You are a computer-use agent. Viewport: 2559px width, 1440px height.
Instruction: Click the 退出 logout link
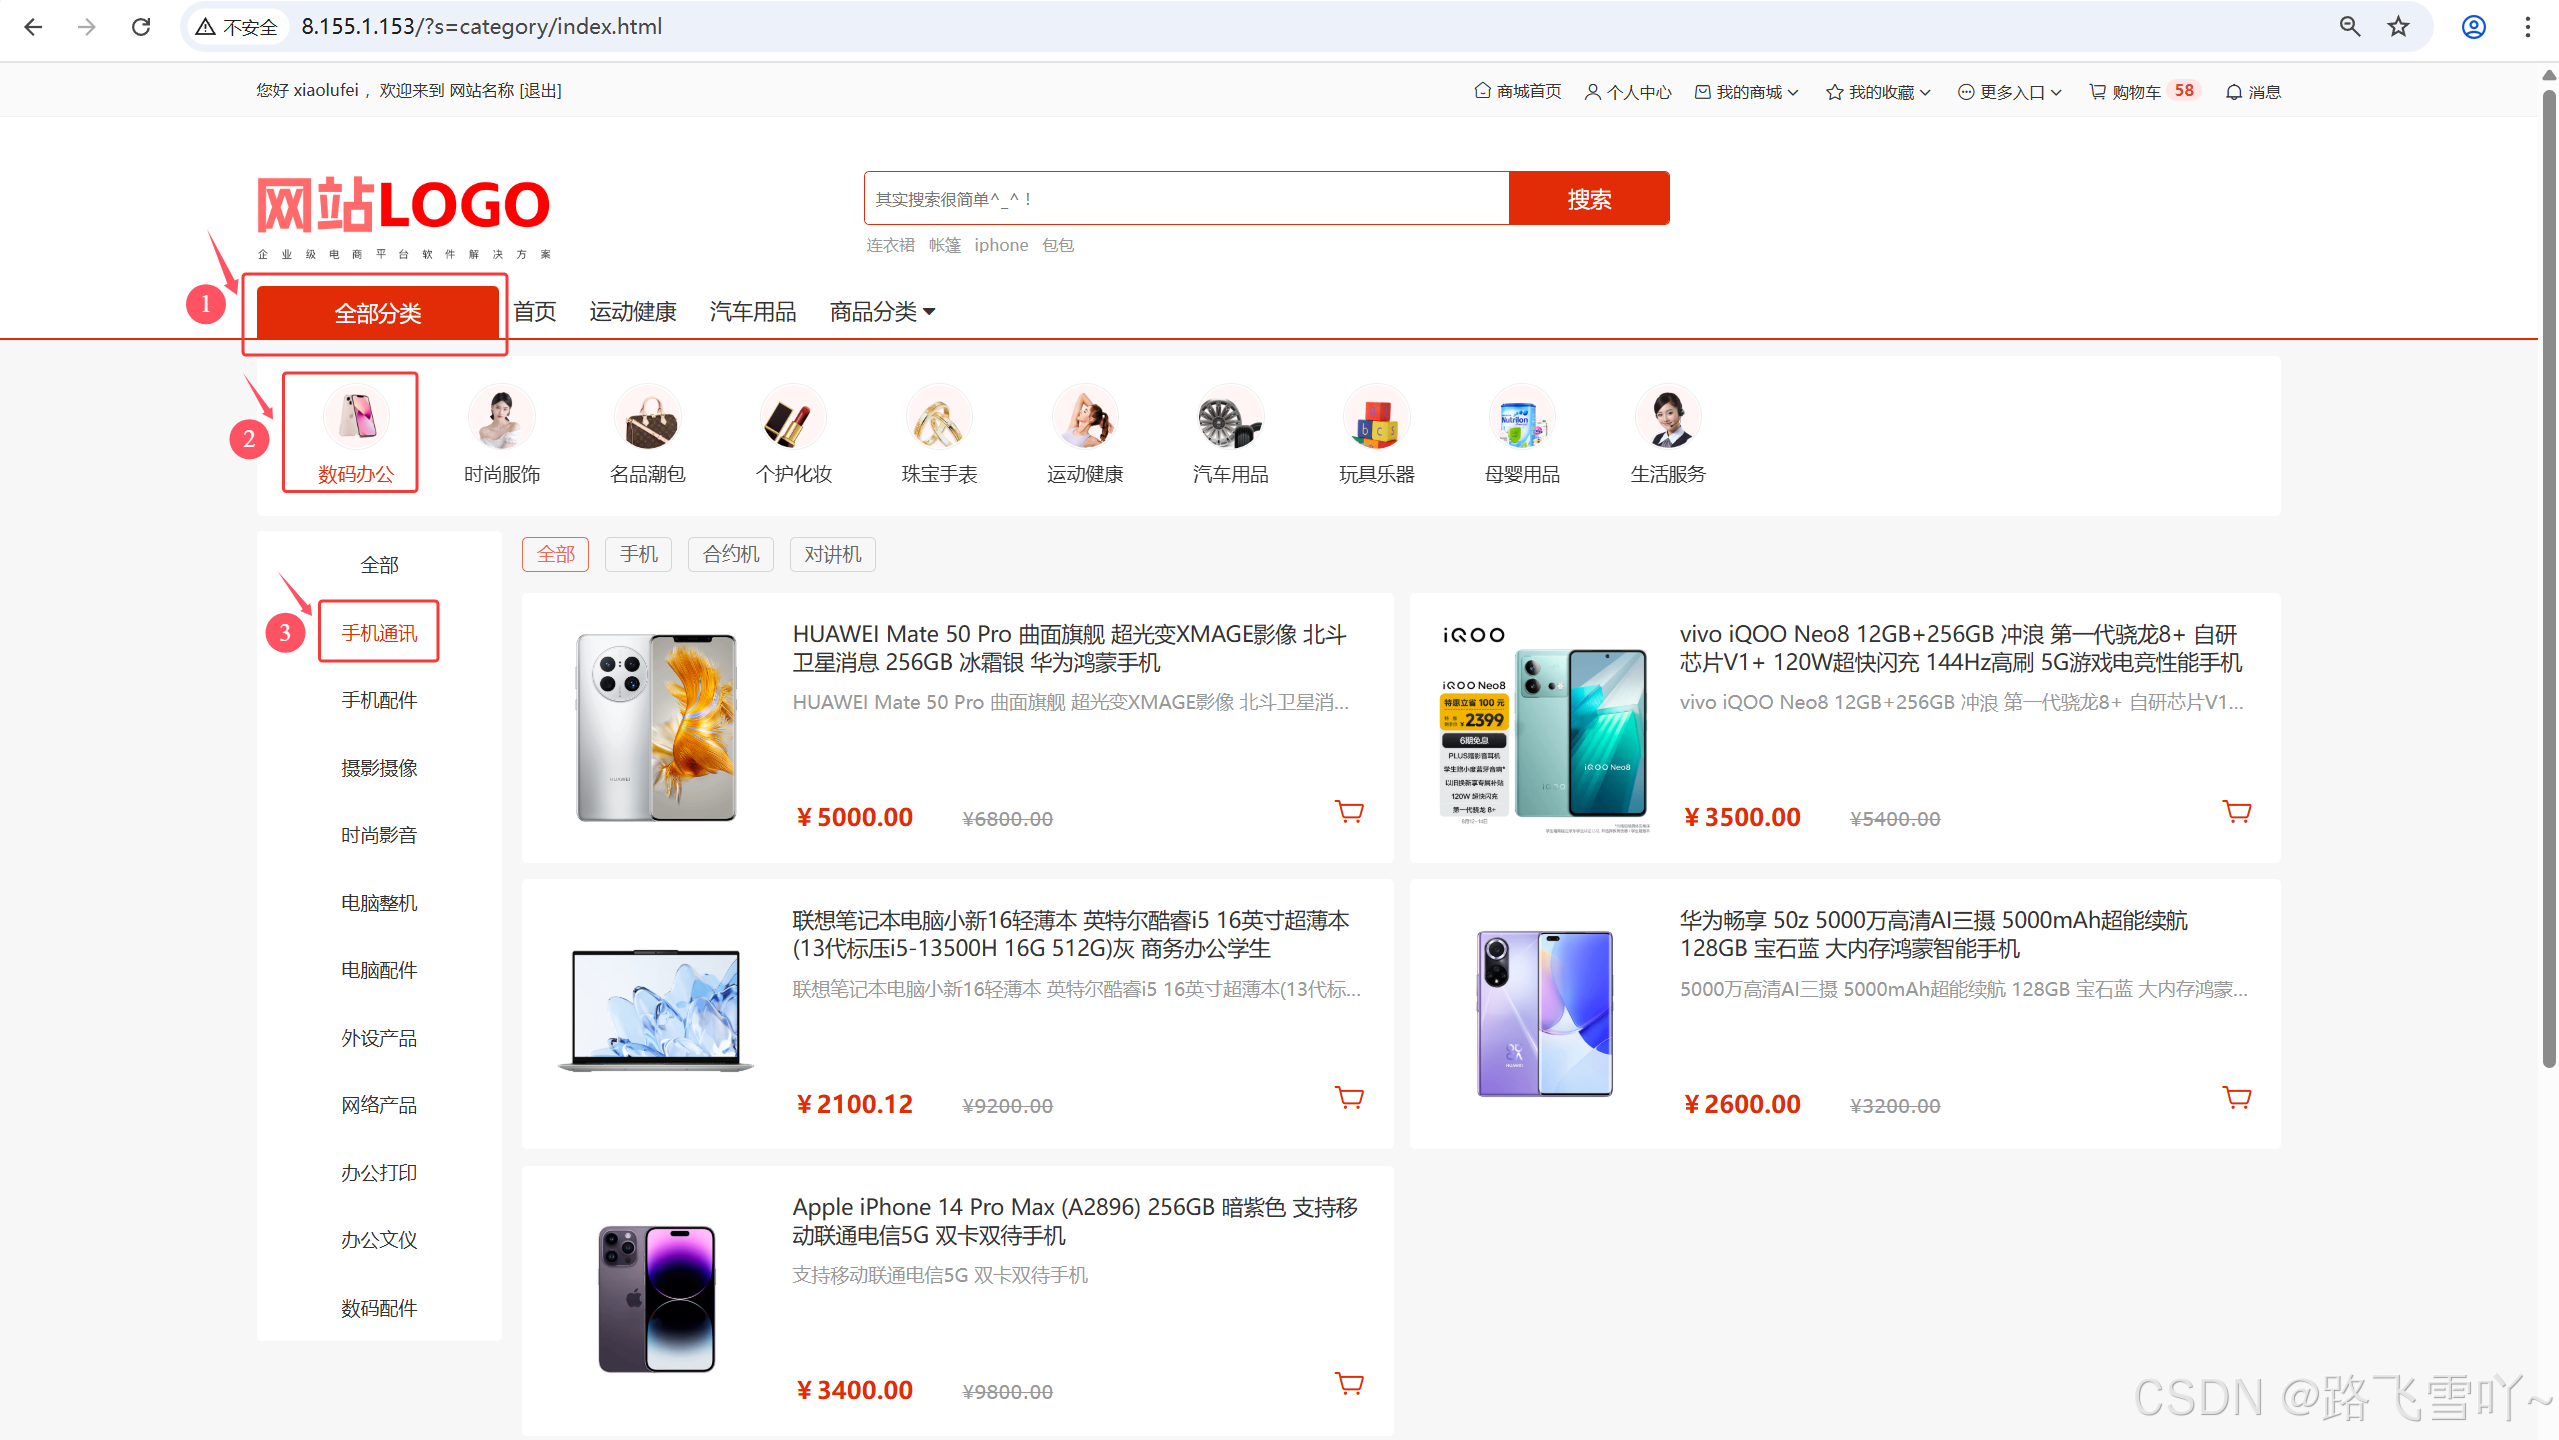point(541,91)
